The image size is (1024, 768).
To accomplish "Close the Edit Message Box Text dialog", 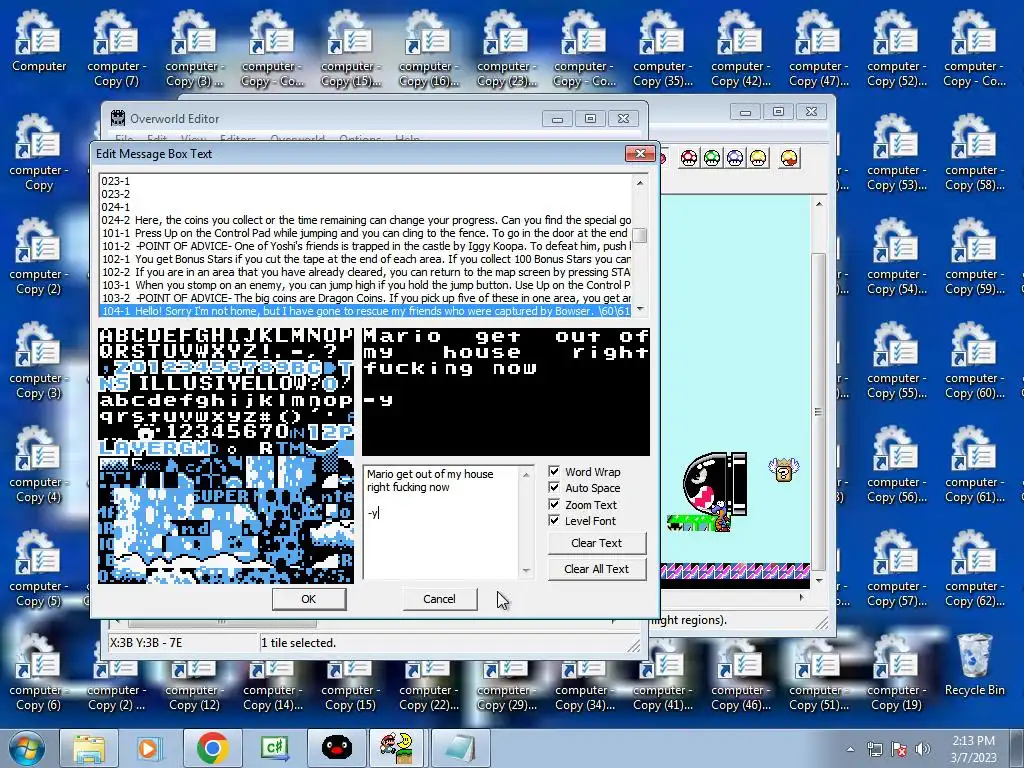I will 639,153.
